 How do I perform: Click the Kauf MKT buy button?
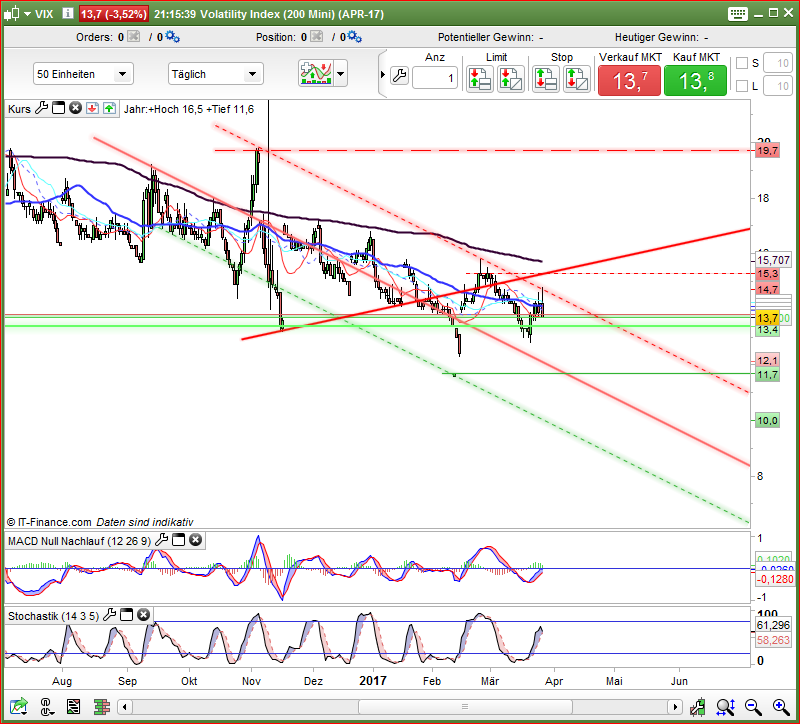695,80
